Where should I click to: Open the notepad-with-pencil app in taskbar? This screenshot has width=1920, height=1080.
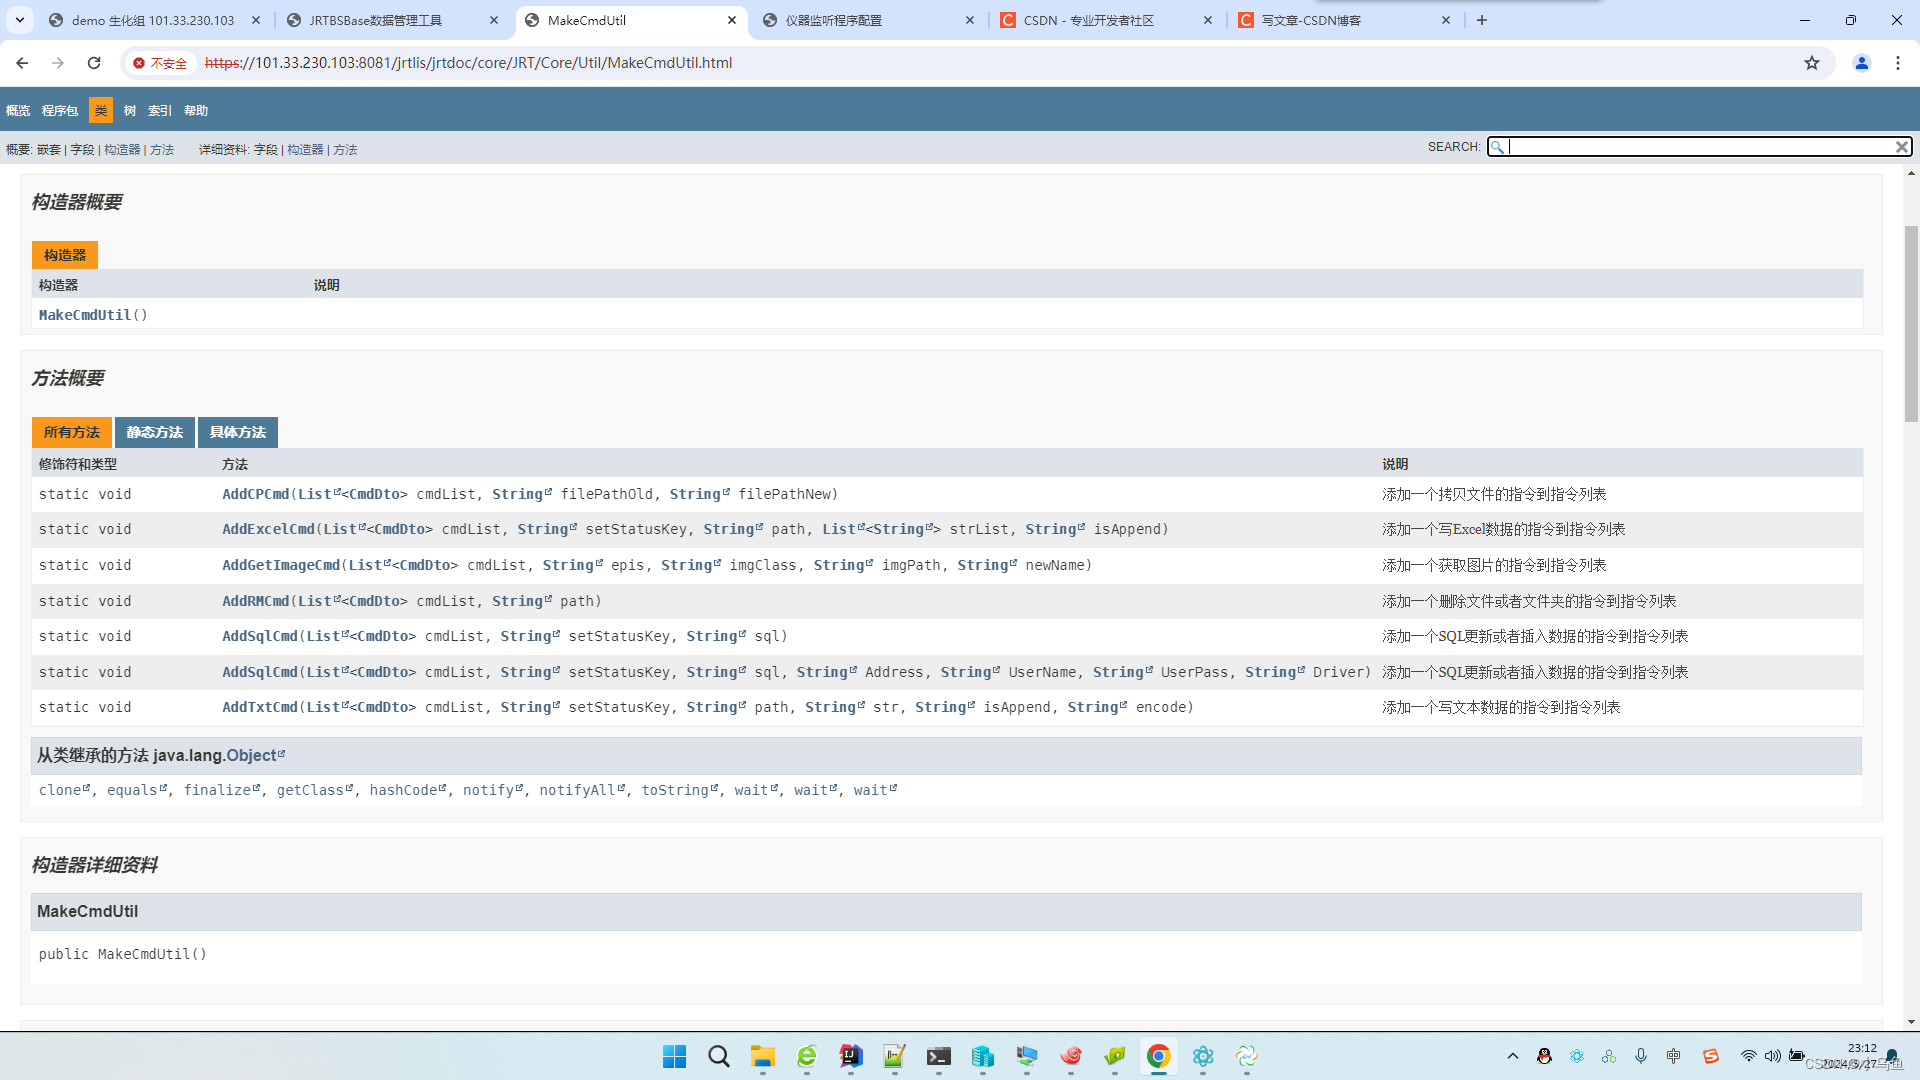(895, 1056)
